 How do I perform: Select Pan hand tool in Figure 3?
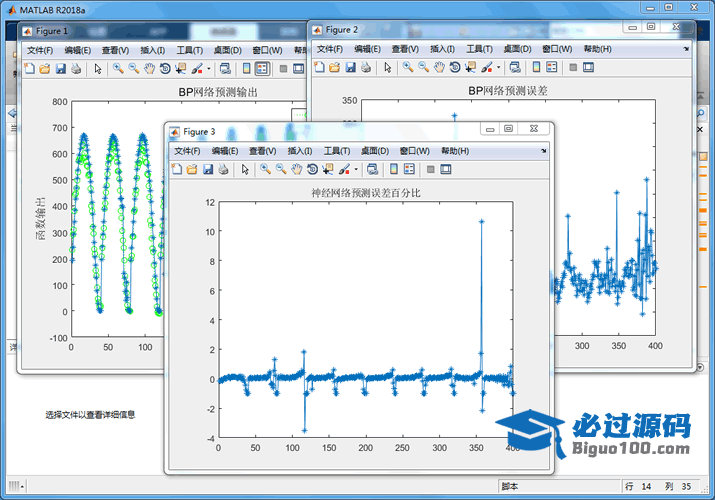296,170
